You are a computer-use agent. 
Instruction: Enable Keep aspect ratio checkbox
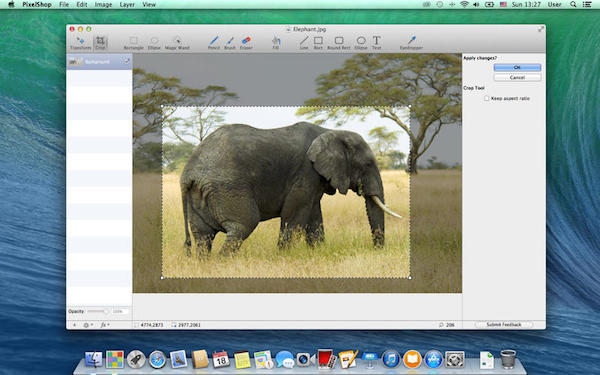pos(487,98)
